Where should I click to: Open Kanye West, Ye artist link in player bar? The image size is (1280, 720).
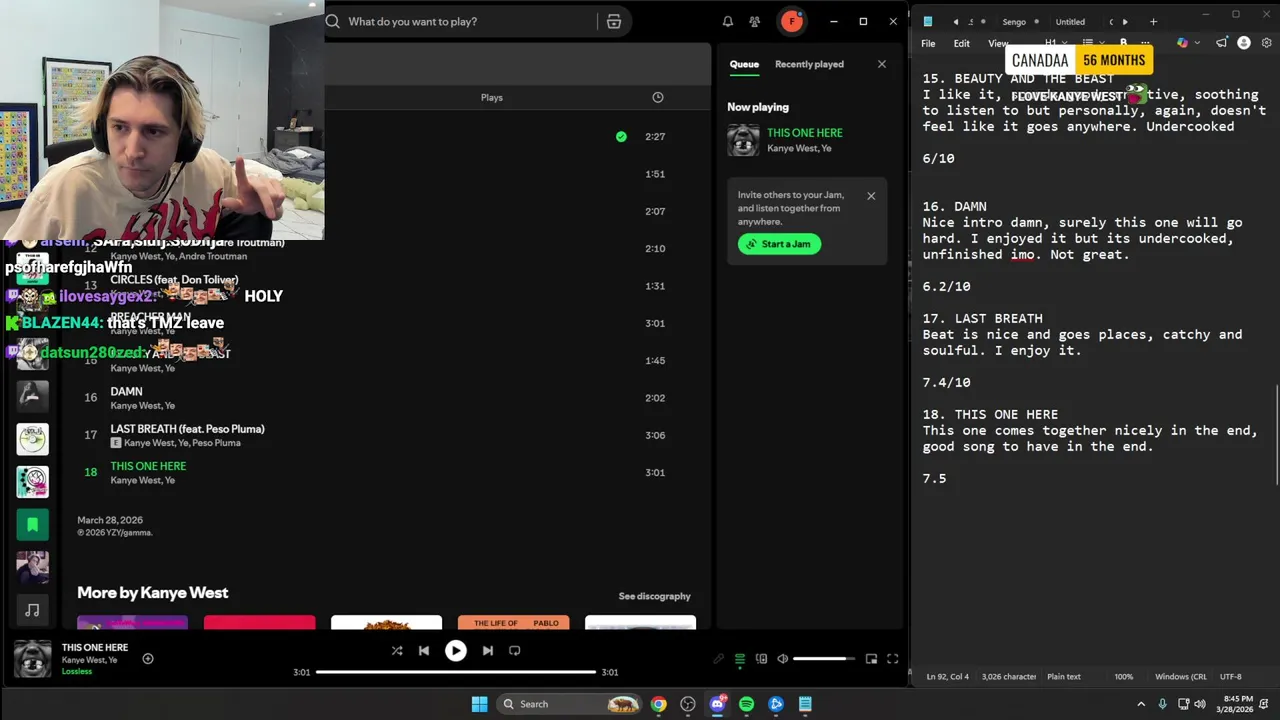pyautogui.click(x=89, y=660)
